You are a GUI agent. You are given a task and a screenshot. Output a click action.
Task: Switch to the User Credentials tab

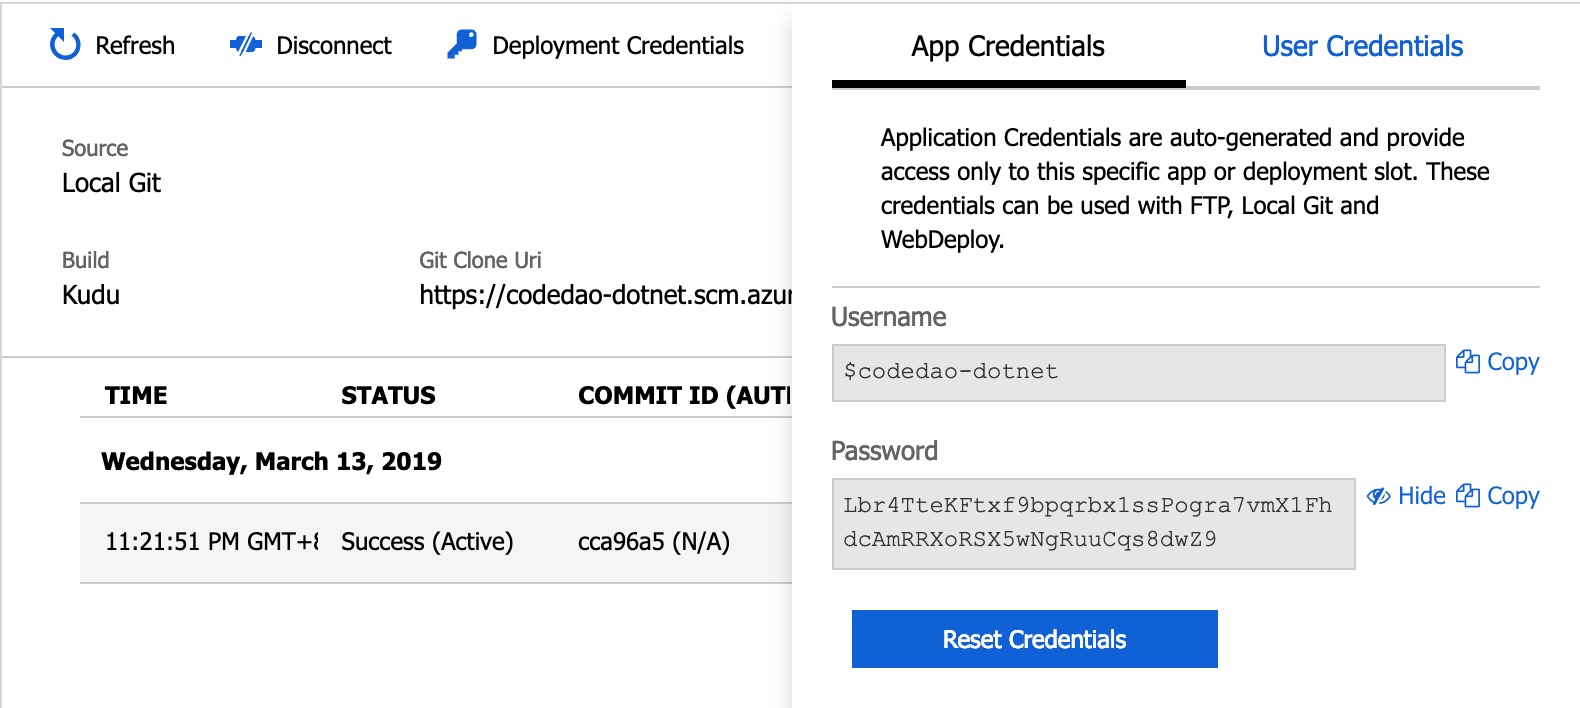click(1362, 47)
